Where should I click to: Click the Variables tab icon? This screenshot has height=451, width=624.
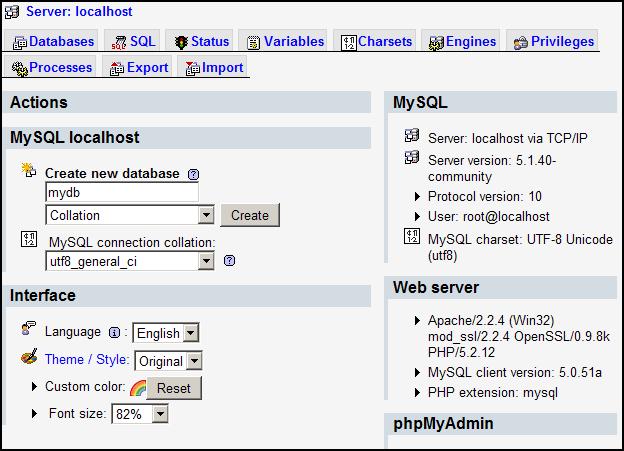(x=253, y=42)
